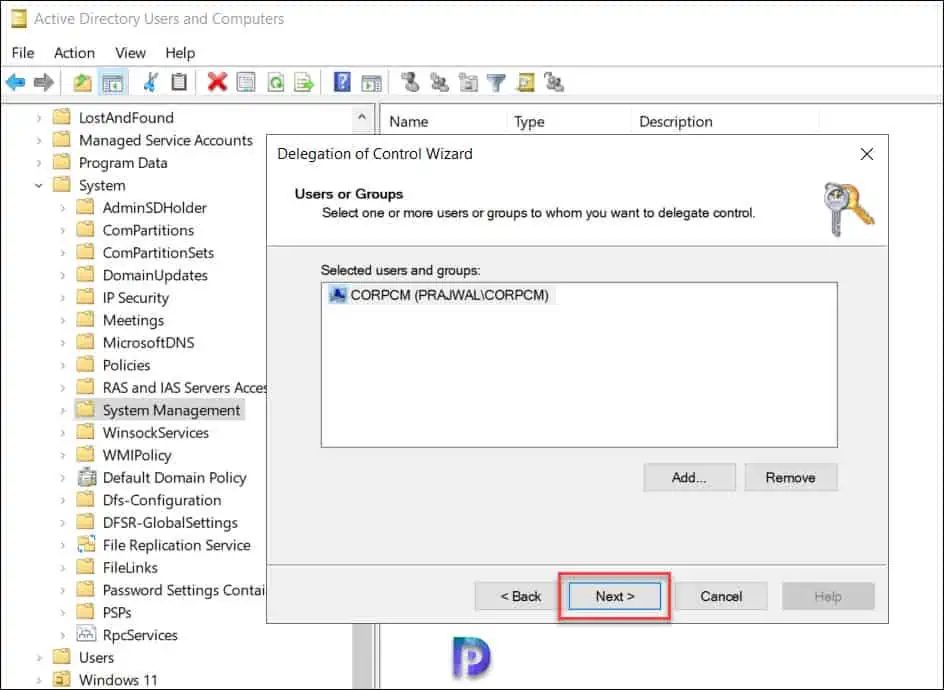Click the Export List icon
Viewport: 944px width, 690px height.
[304, 82]
